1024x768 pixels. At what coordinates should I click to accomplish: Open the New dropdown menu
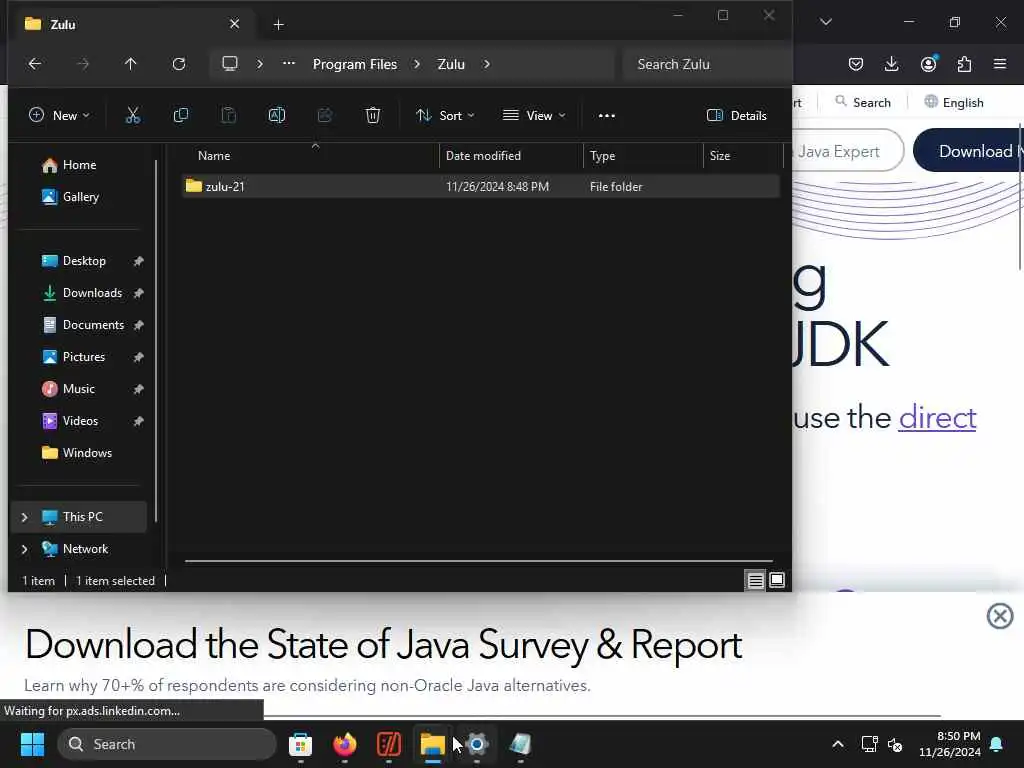pyautogui.click(x=59, y=116)
